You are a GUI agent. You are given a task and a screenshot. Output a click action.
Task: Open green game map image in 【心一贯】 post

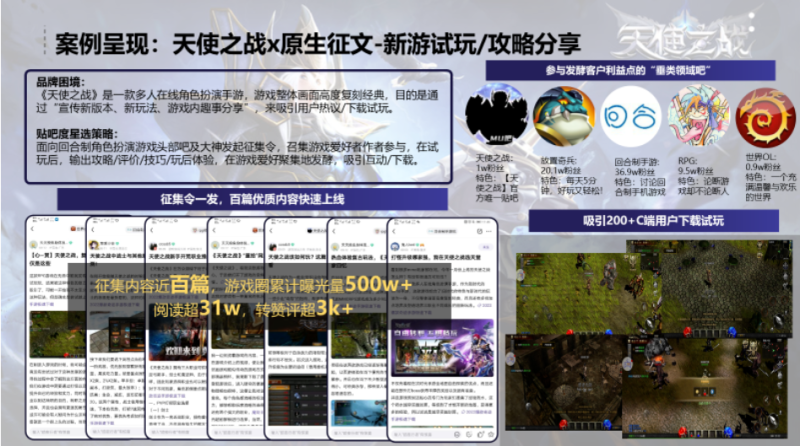point(57,334)
